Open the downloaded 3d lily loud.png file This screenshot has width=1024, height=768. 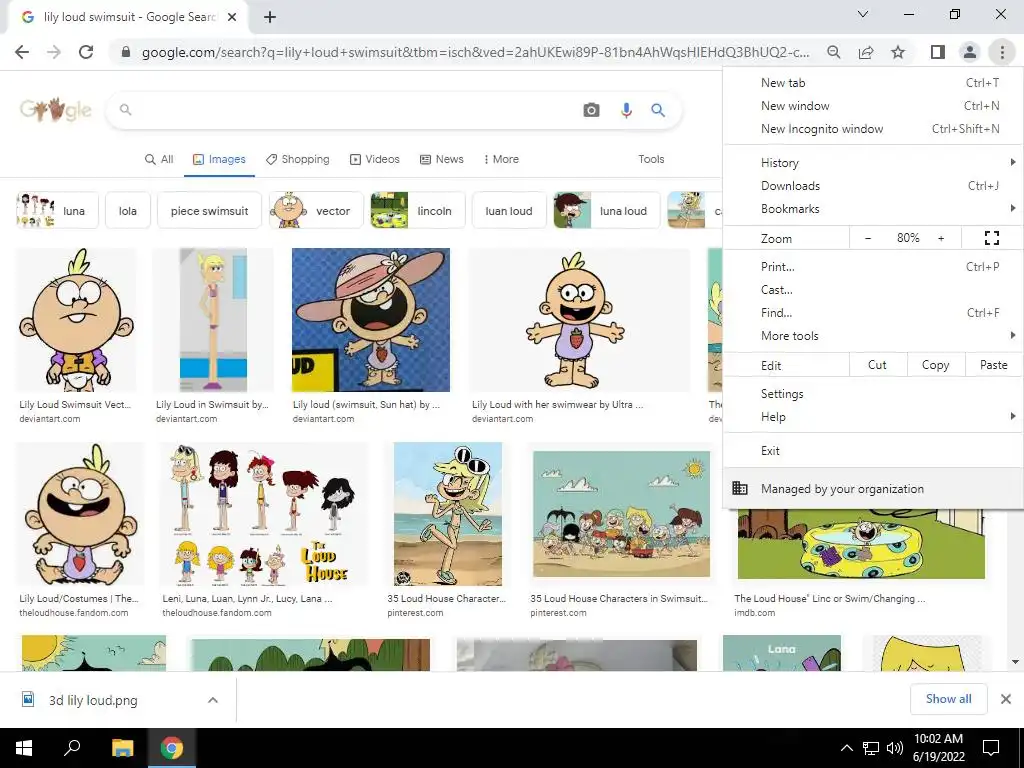click(x=93, y=700)
